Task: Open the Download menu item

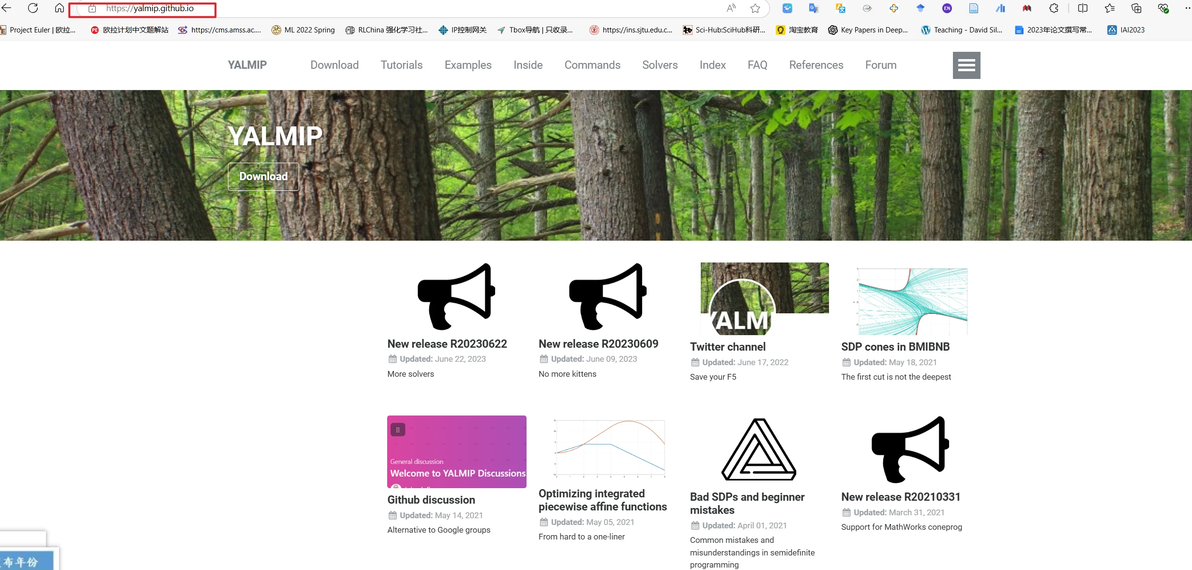Action: tap(334, 65)
